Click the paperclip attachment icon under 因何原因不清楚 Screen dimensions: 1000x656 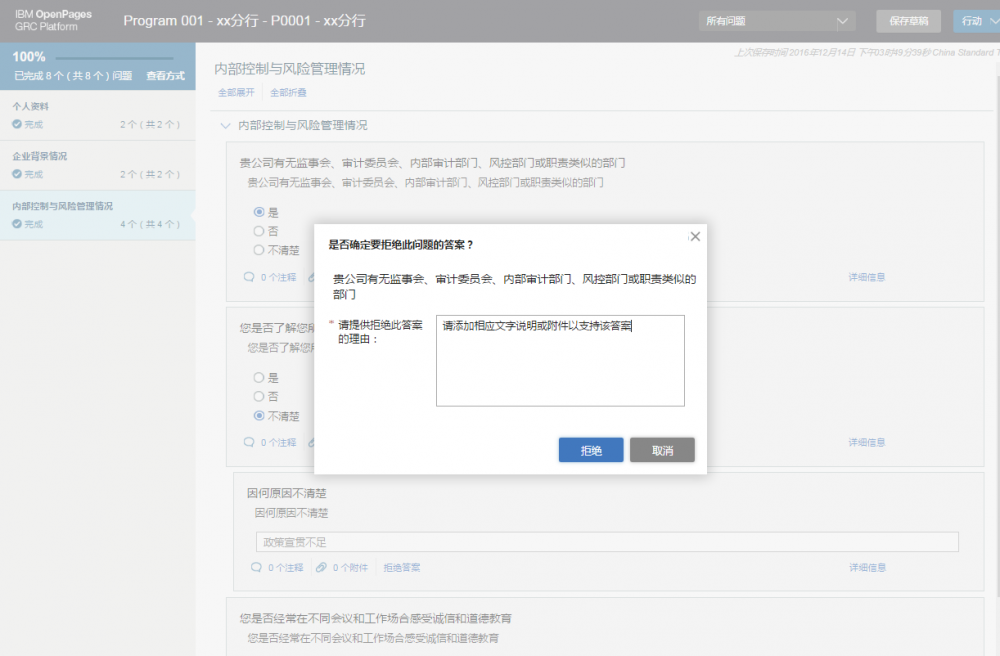[319, 566]
